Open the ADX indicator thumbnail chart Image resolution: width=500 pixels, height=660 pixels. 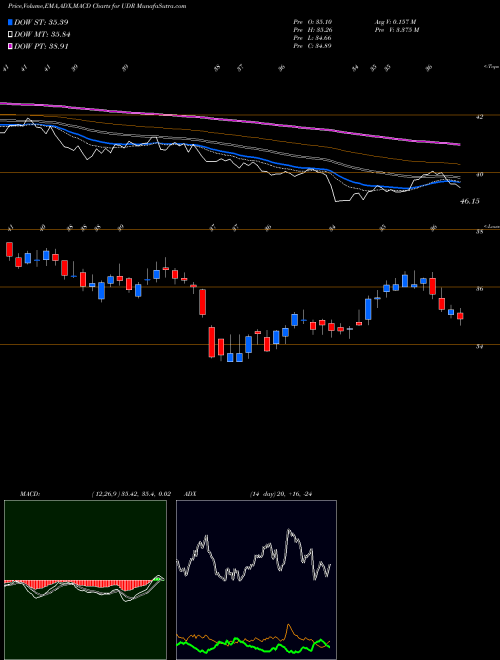pyautogui.click(x=256, y=580)
